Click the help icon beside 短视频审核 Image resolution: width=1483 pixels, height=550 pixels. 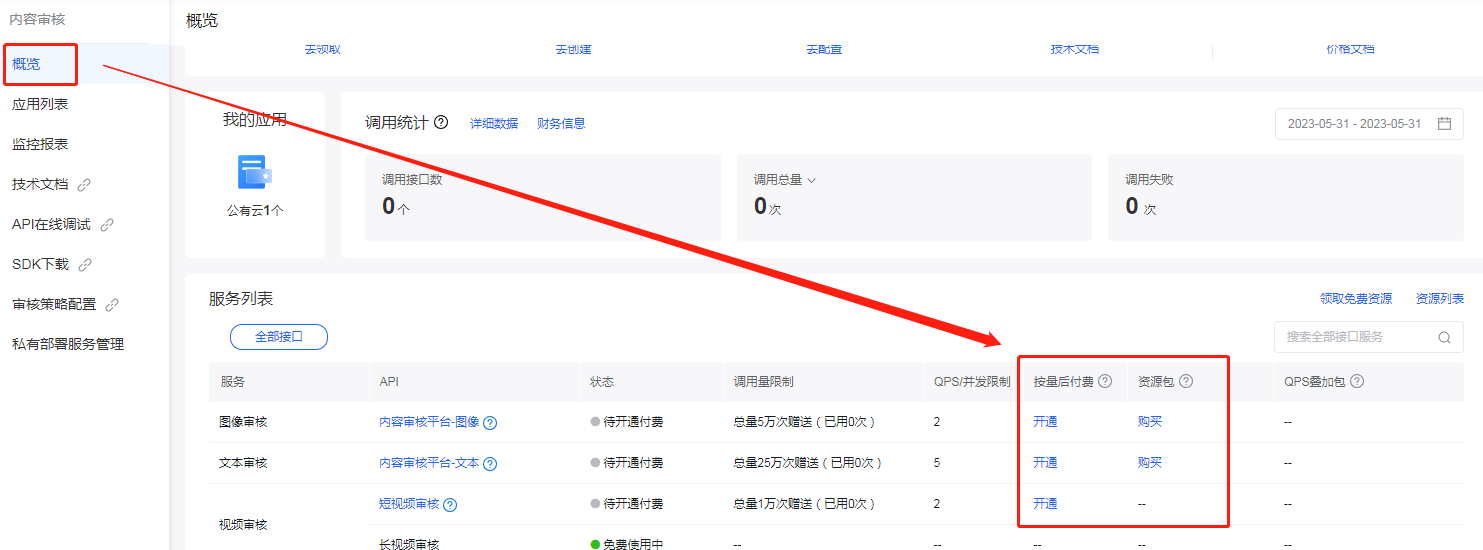tap(450, 504)
